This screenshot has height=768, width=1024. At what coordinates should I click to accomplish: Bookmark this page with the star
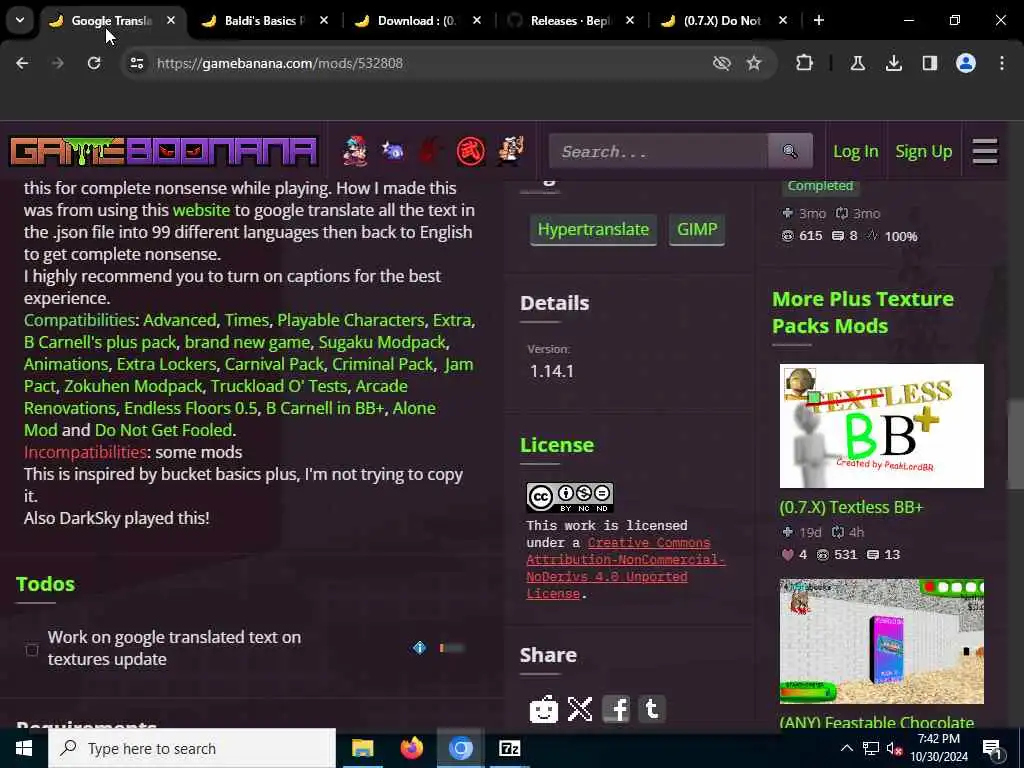(754, 63)
